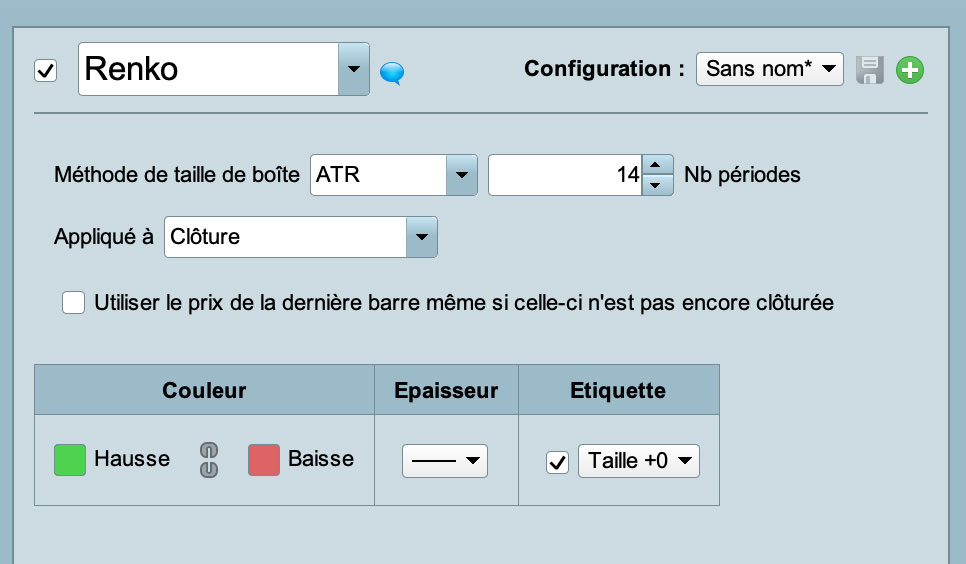Screen dimensions: 966x564
Task: Enable using last bar price when not closed
Action: tap(73, 302)
